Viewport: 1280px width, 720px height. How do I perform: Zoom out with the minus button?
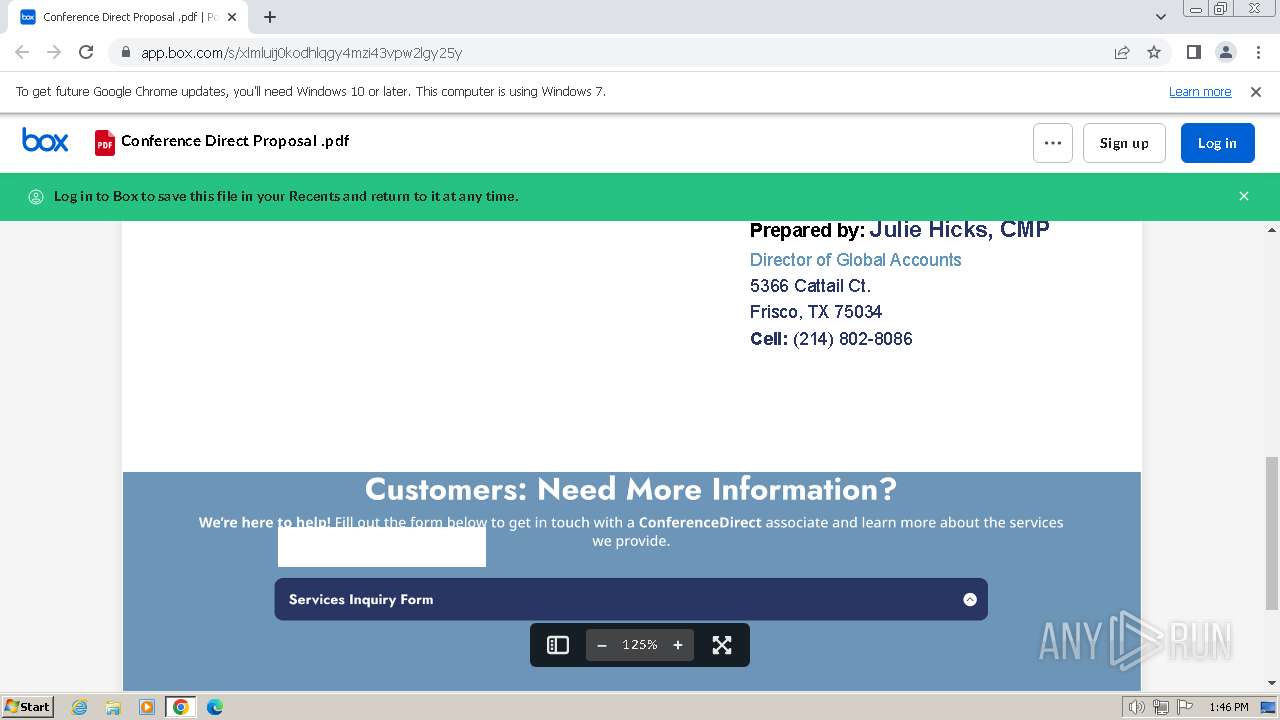point(602,645)
